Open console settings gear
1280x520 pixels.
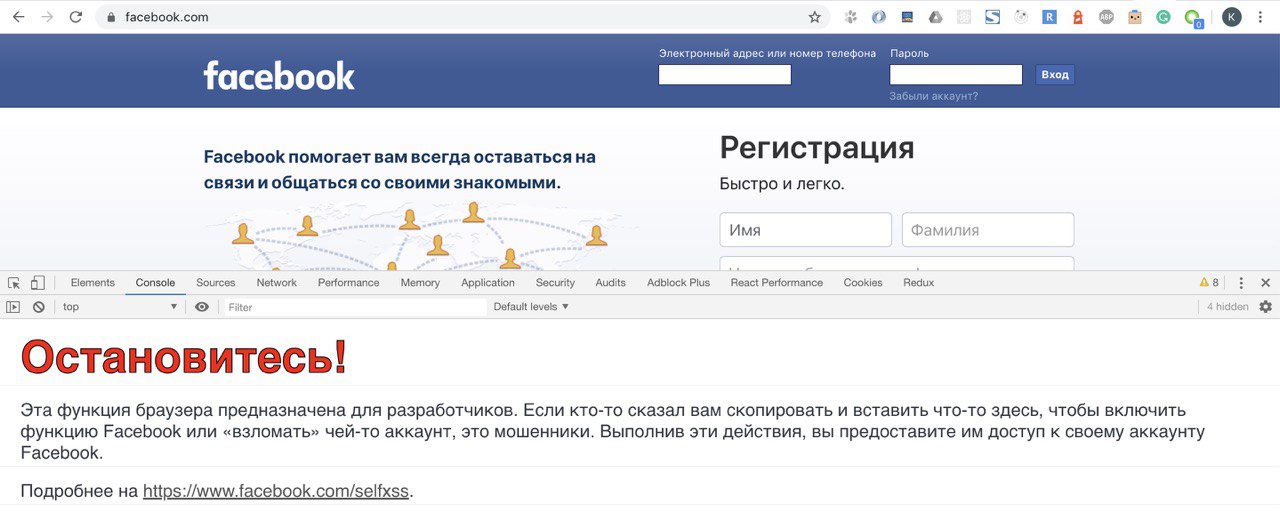1266,307
